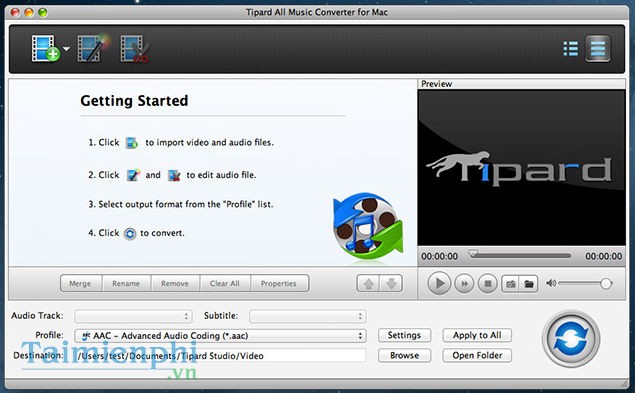
Task: Move selected item down
Action: (391, 284)
